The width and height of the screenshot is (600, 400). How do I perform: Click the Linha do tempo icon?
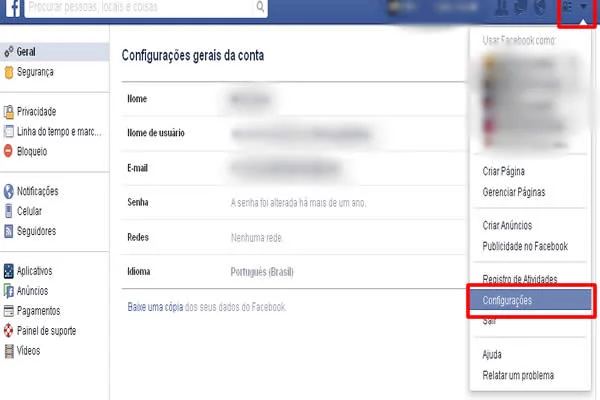click(8, 132)
